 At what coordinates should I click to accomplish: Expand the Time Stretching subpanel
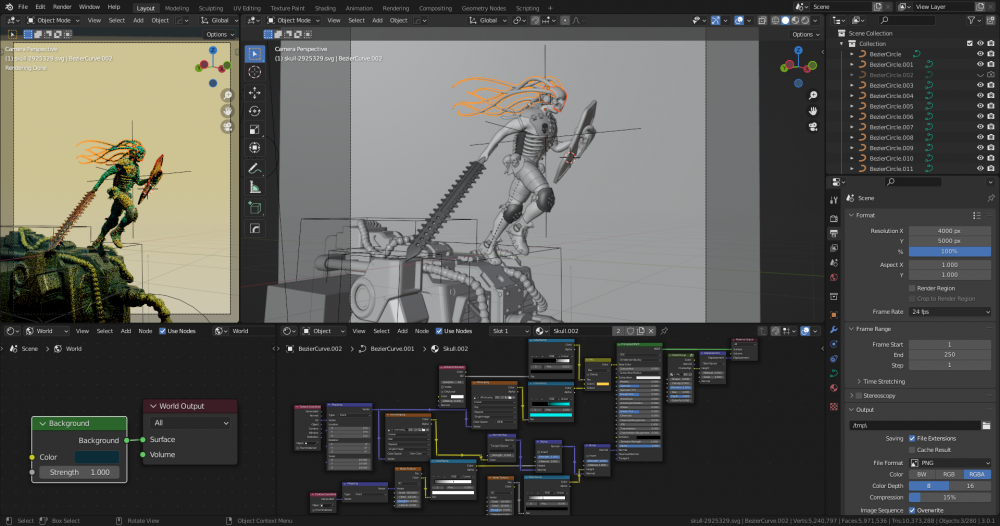click(859, 381)
